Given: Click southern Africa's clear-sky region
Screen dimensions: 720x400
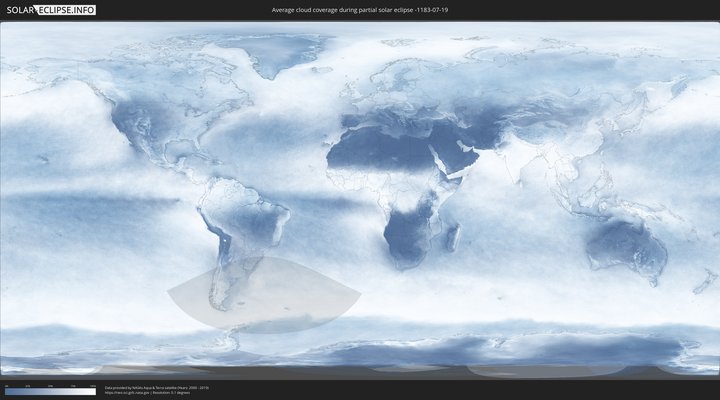Looking at the screenshot, I should click(x=405, y=235).
